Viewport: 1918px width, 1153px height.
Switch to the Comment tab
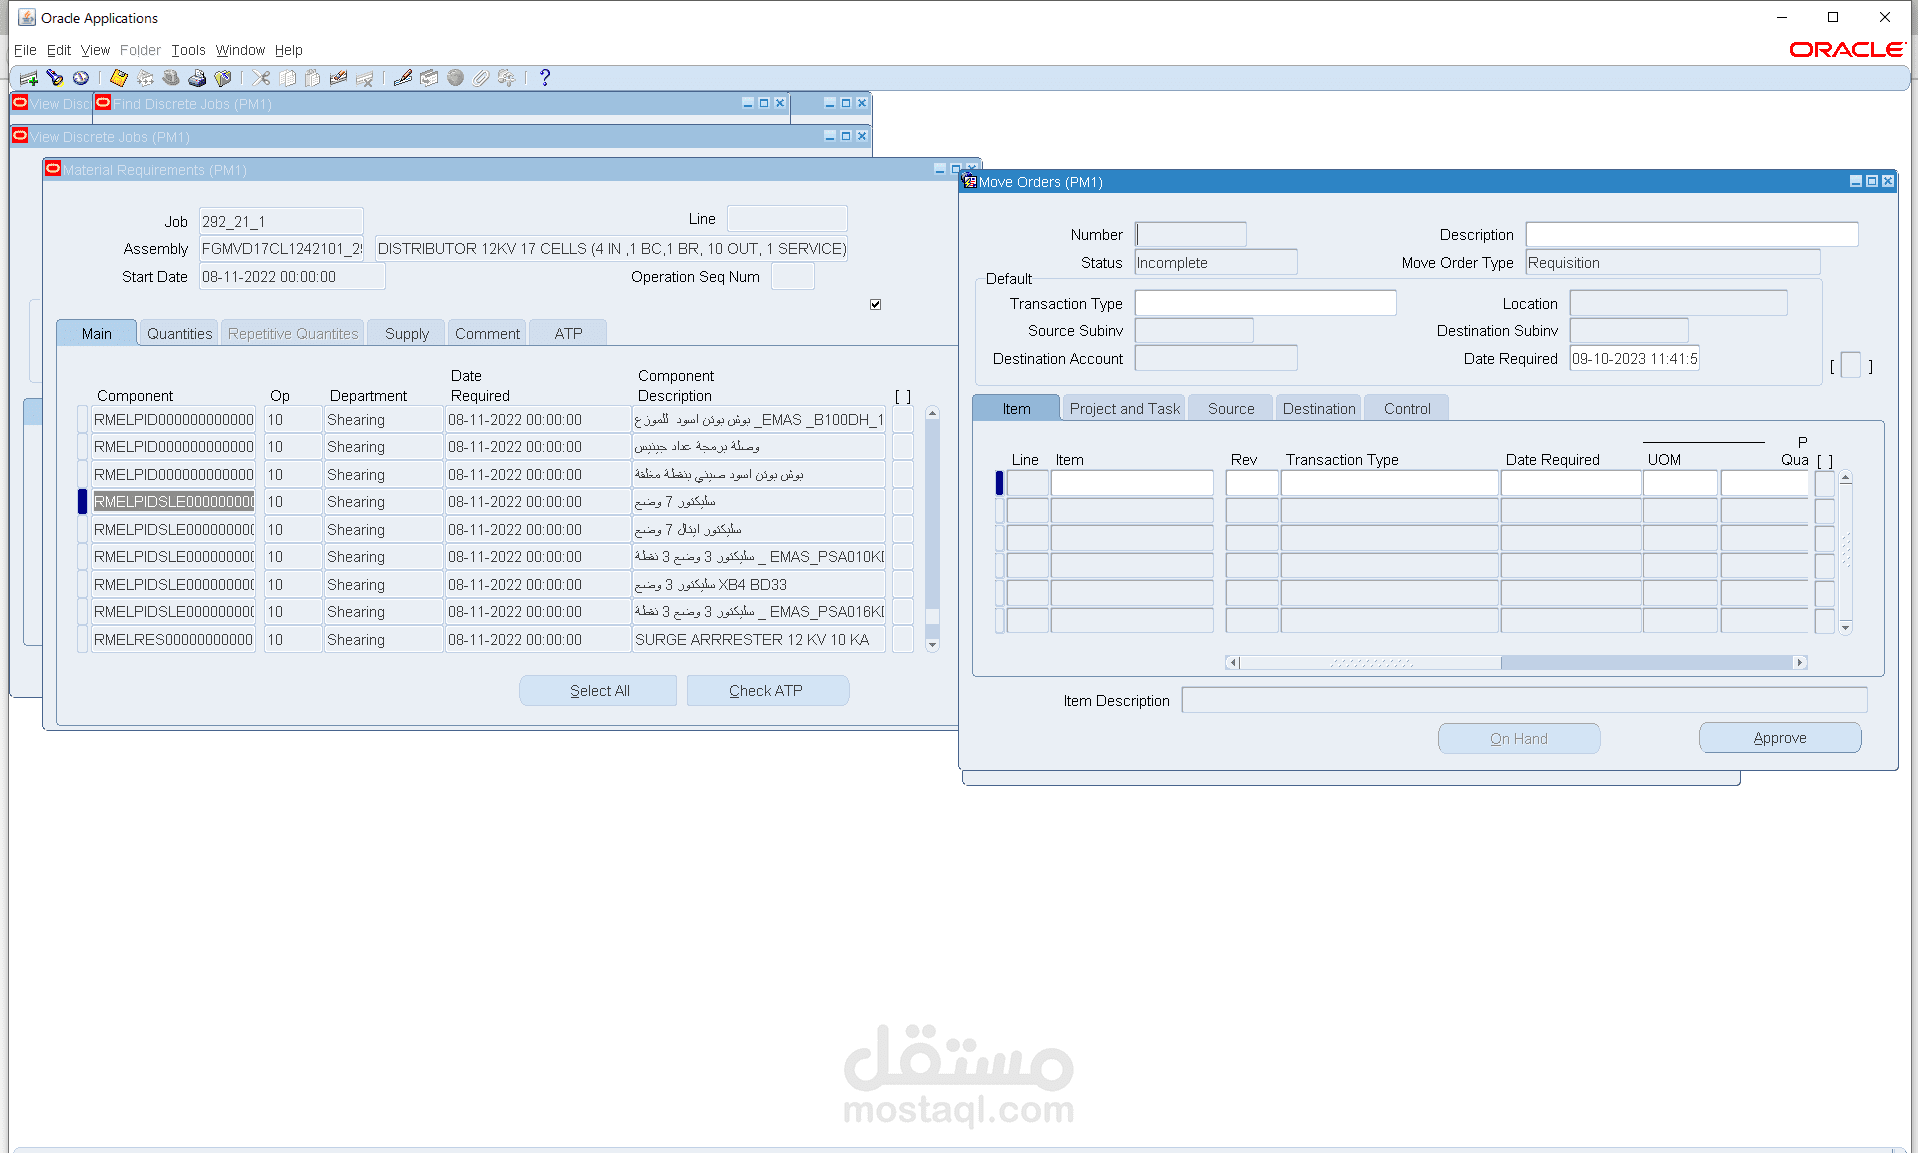pos(487,333)
